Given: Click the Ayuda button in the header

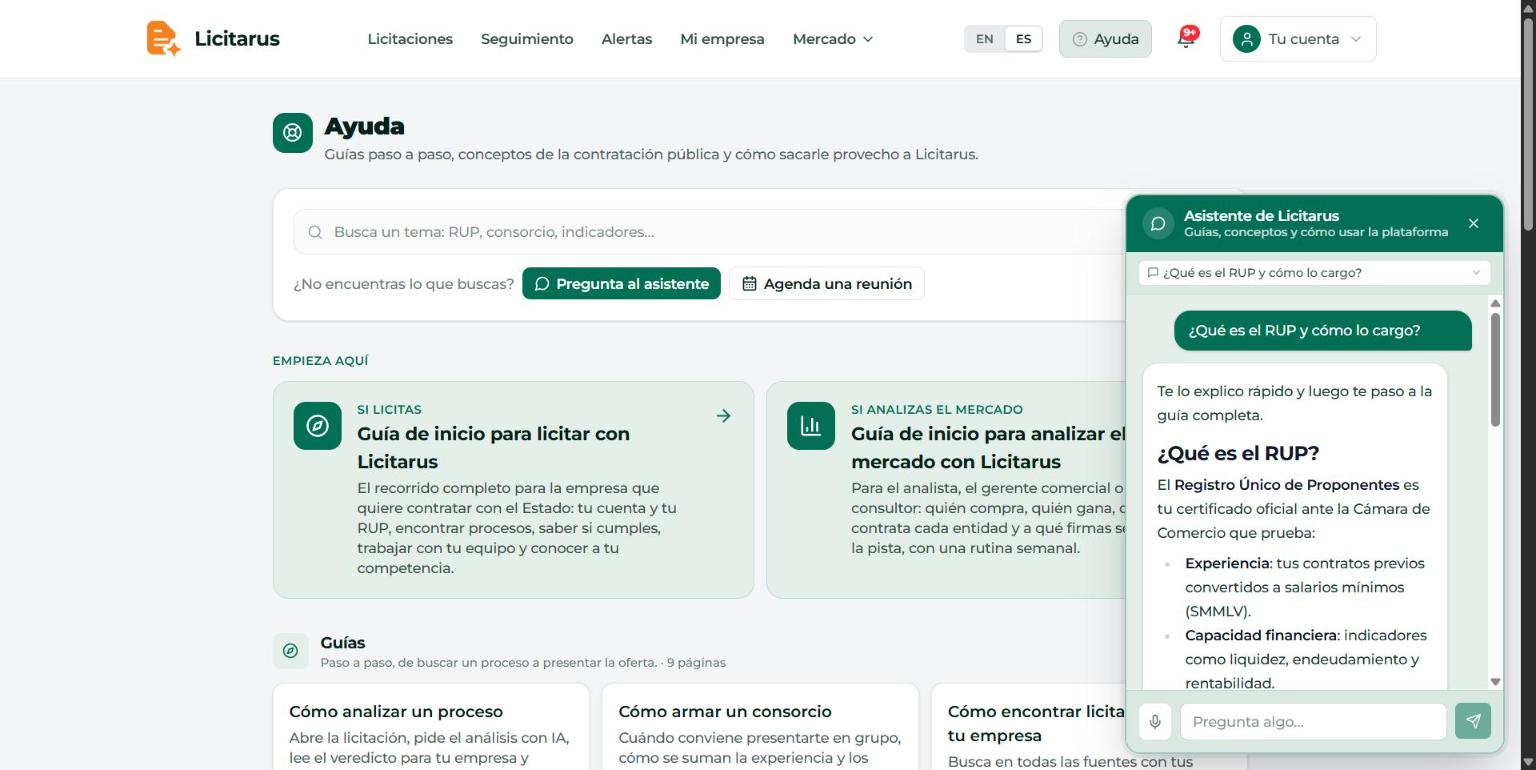Looking at the screenshot, I should click(1105, 39).
